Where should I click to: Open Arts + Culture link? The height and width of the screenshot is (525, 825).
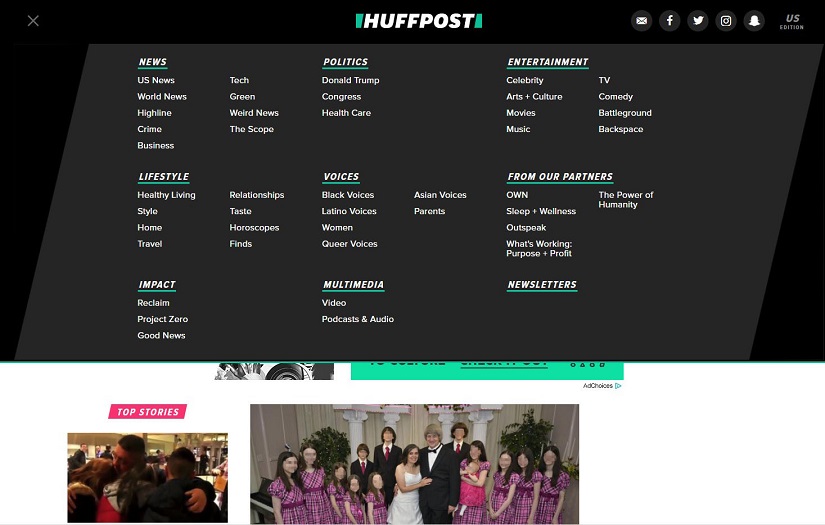tap(534, 97)
